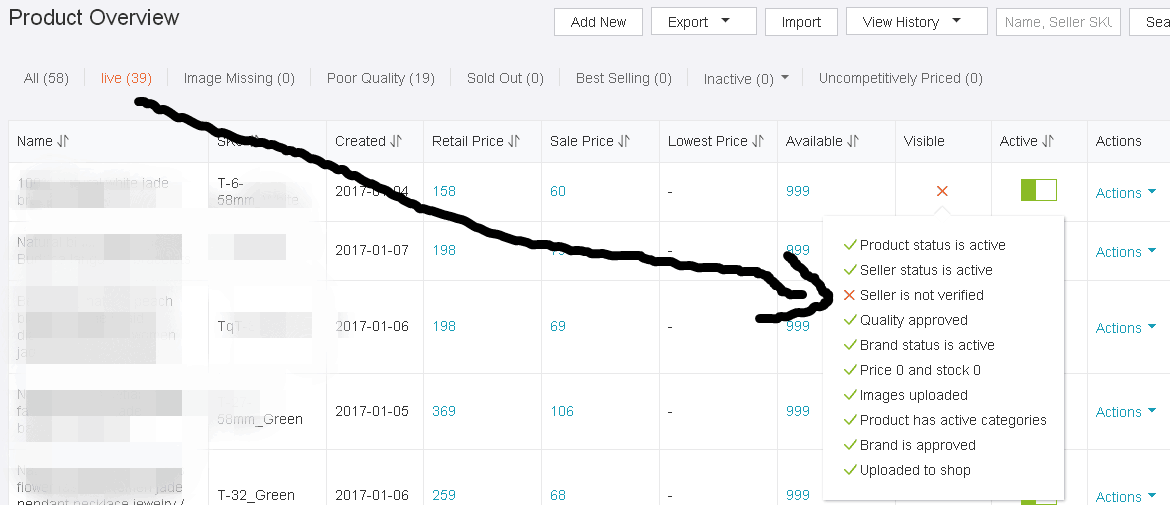Click available stock 999 in 259 row
Viewport: 1170px width, 505px height.
798,495
